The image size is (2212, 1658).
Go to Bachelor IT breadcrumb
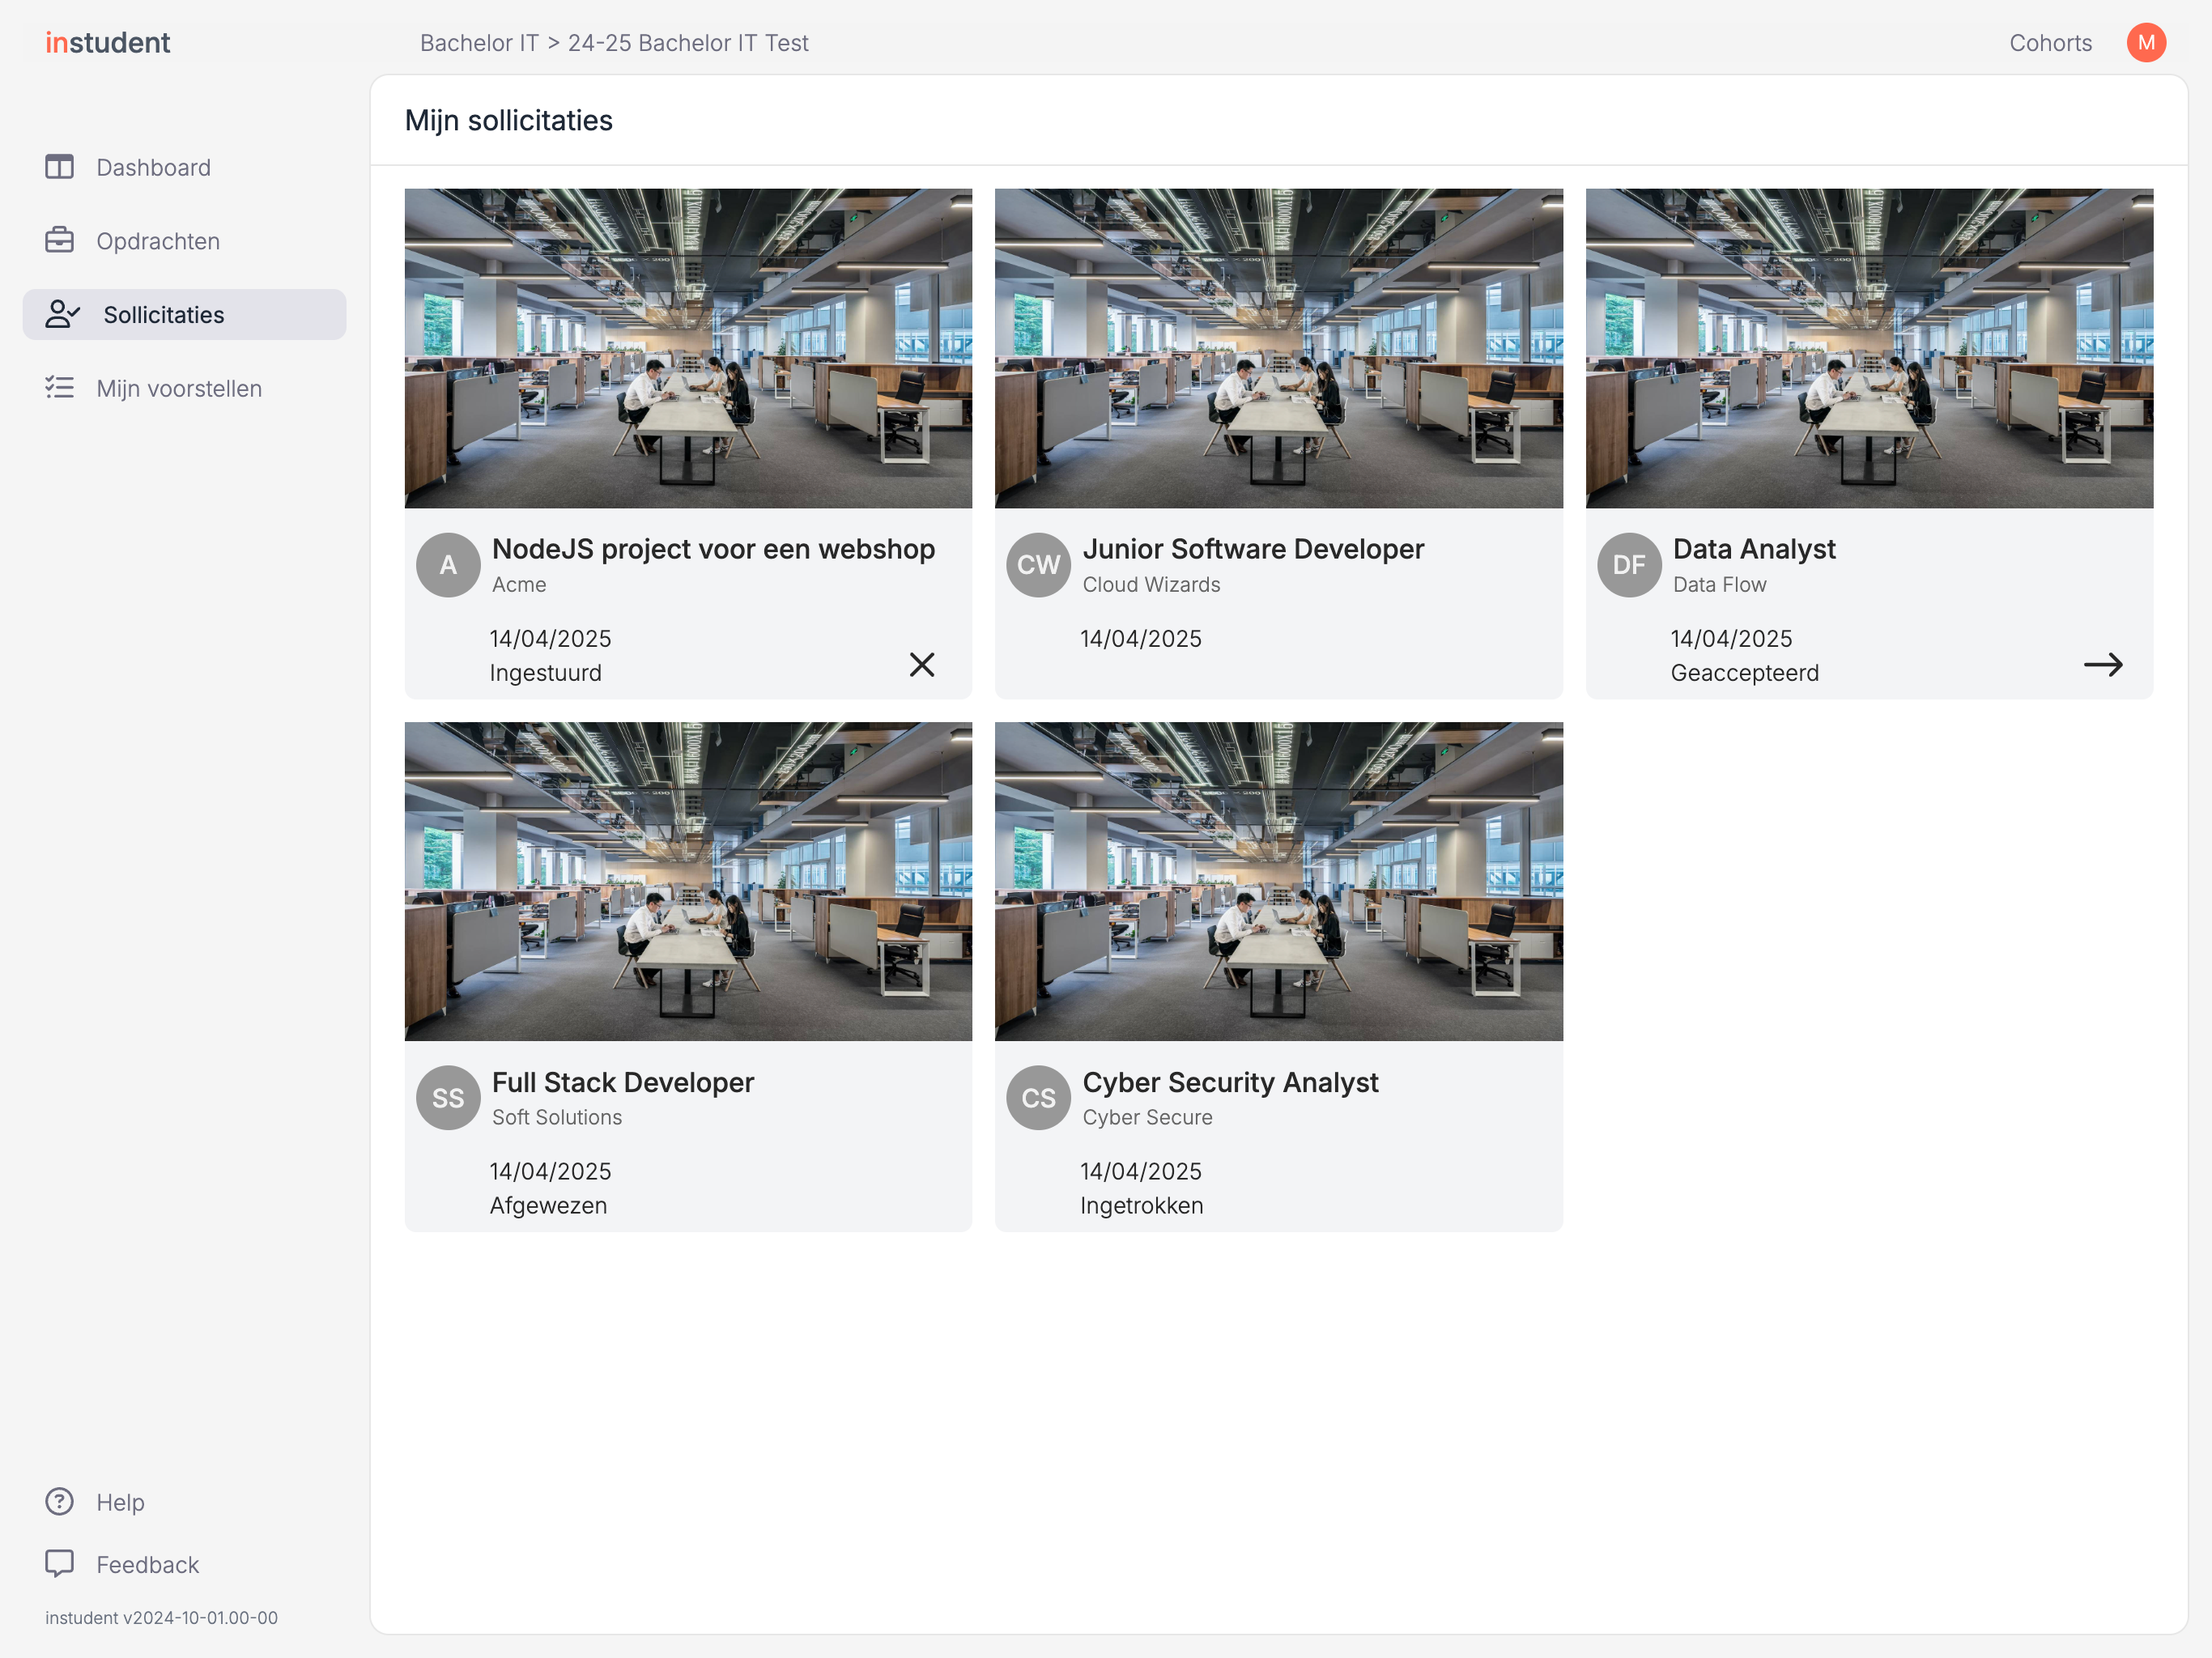click(479, 43)
